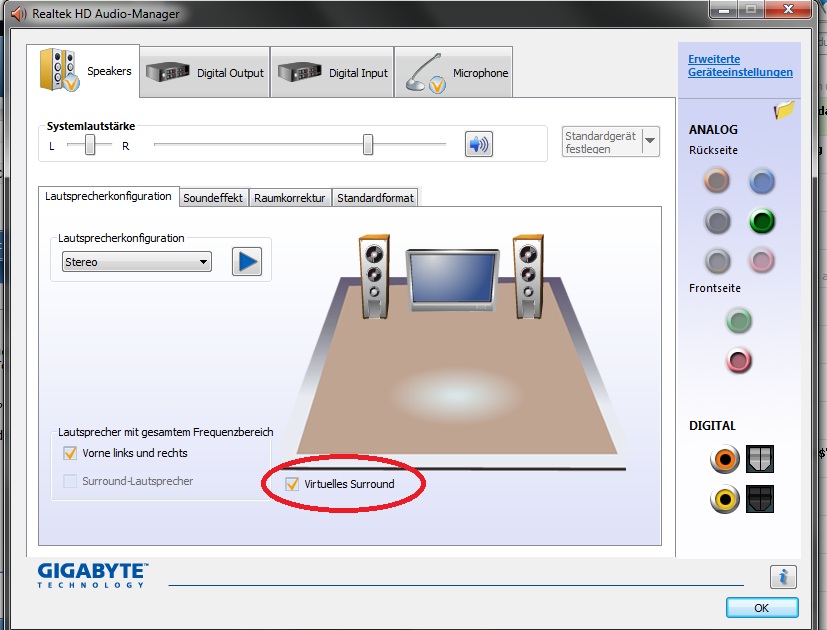
Task: Click the active green rear jack
Action: click(x=762, y=221)
